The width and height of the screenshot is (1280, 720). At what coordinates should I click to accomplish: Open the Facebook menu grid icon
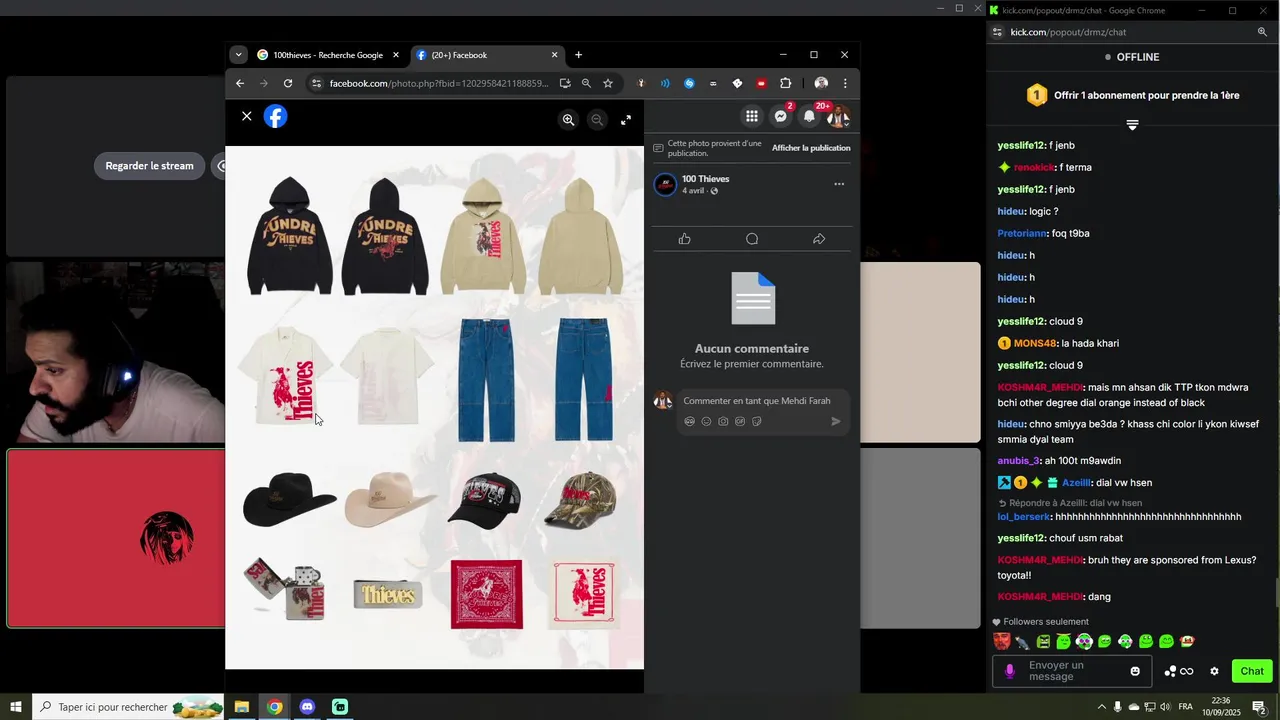752,117
